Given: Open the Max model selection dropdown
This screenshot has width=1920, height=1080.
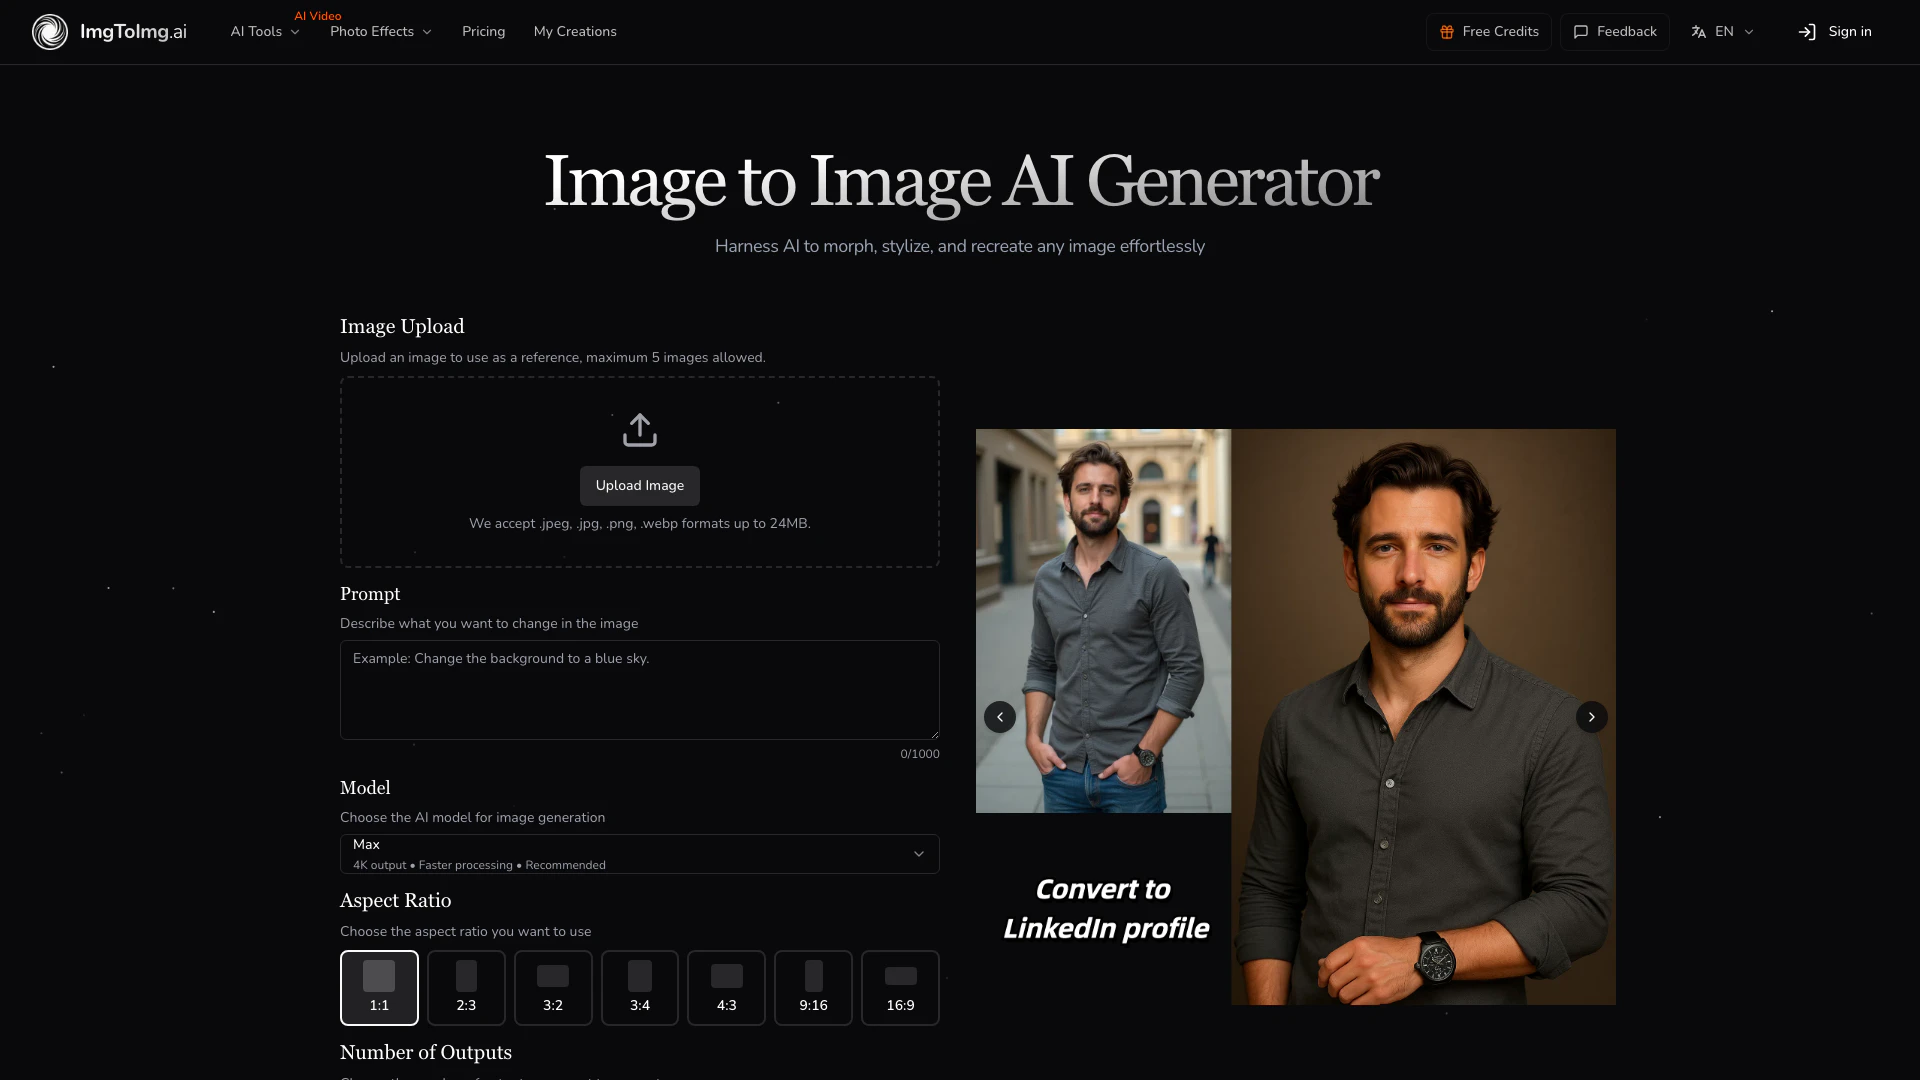Looking at the screenshot, I should pos(639,854).
